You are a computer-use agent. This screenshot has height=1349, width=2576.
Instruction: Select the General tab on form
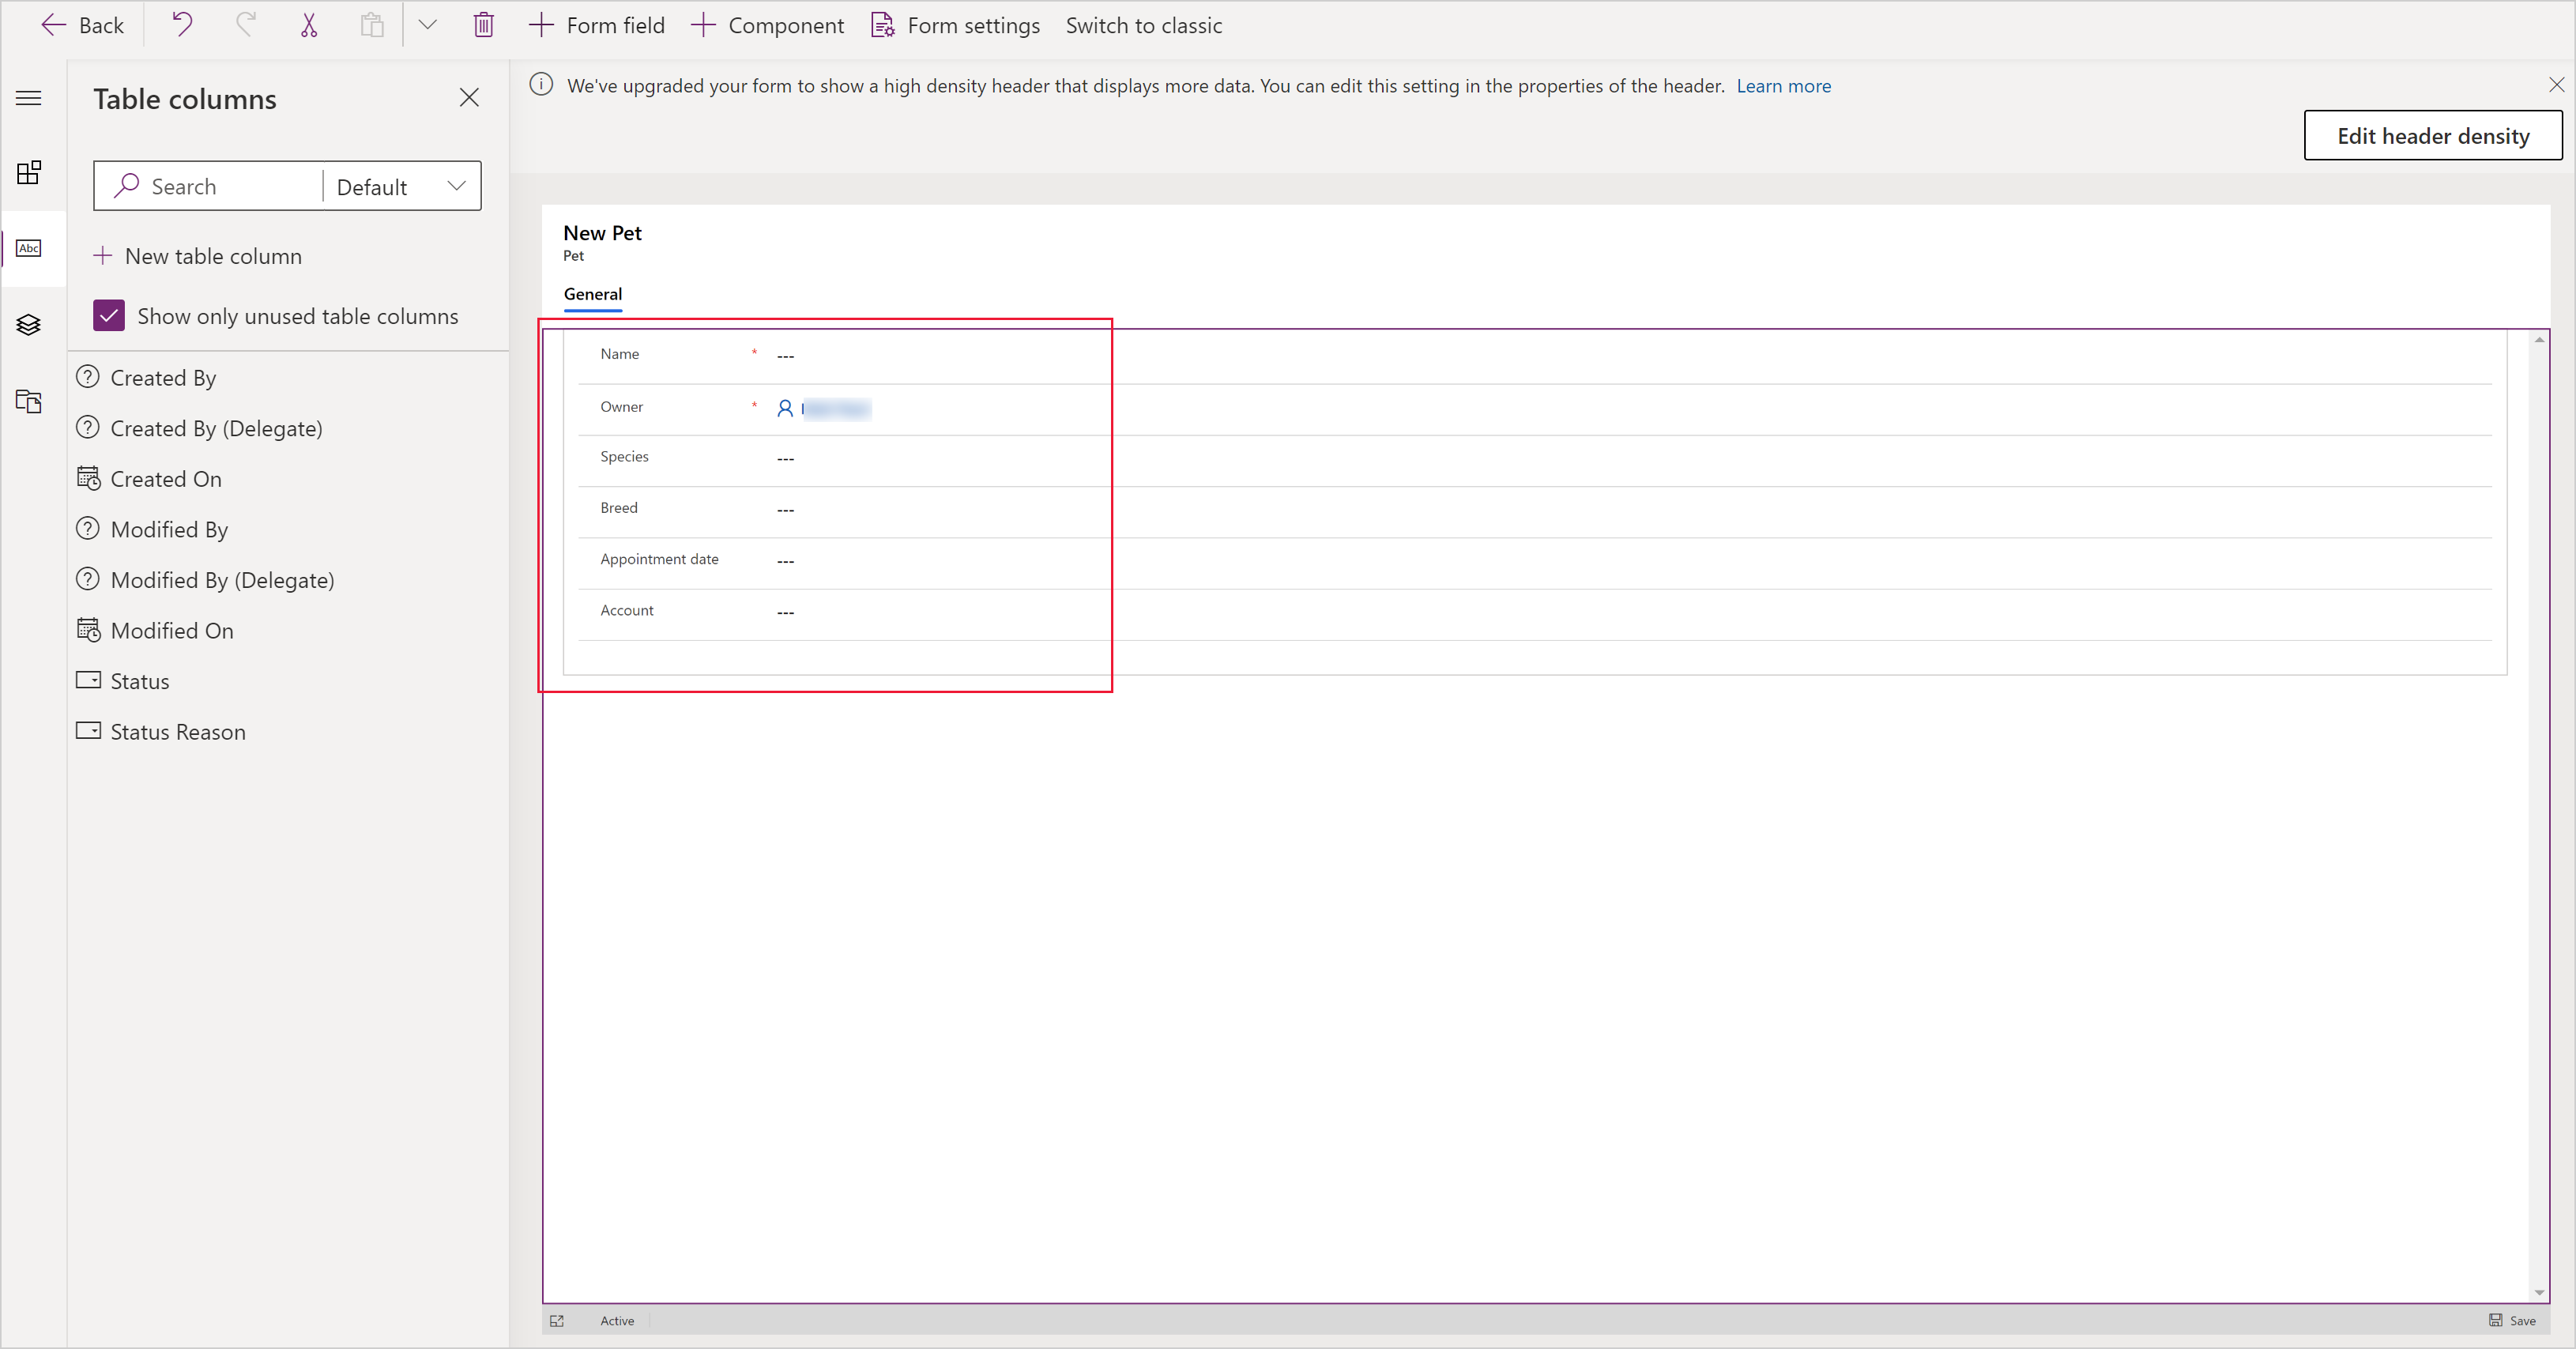pyautogui.click(x=593, y=293)
